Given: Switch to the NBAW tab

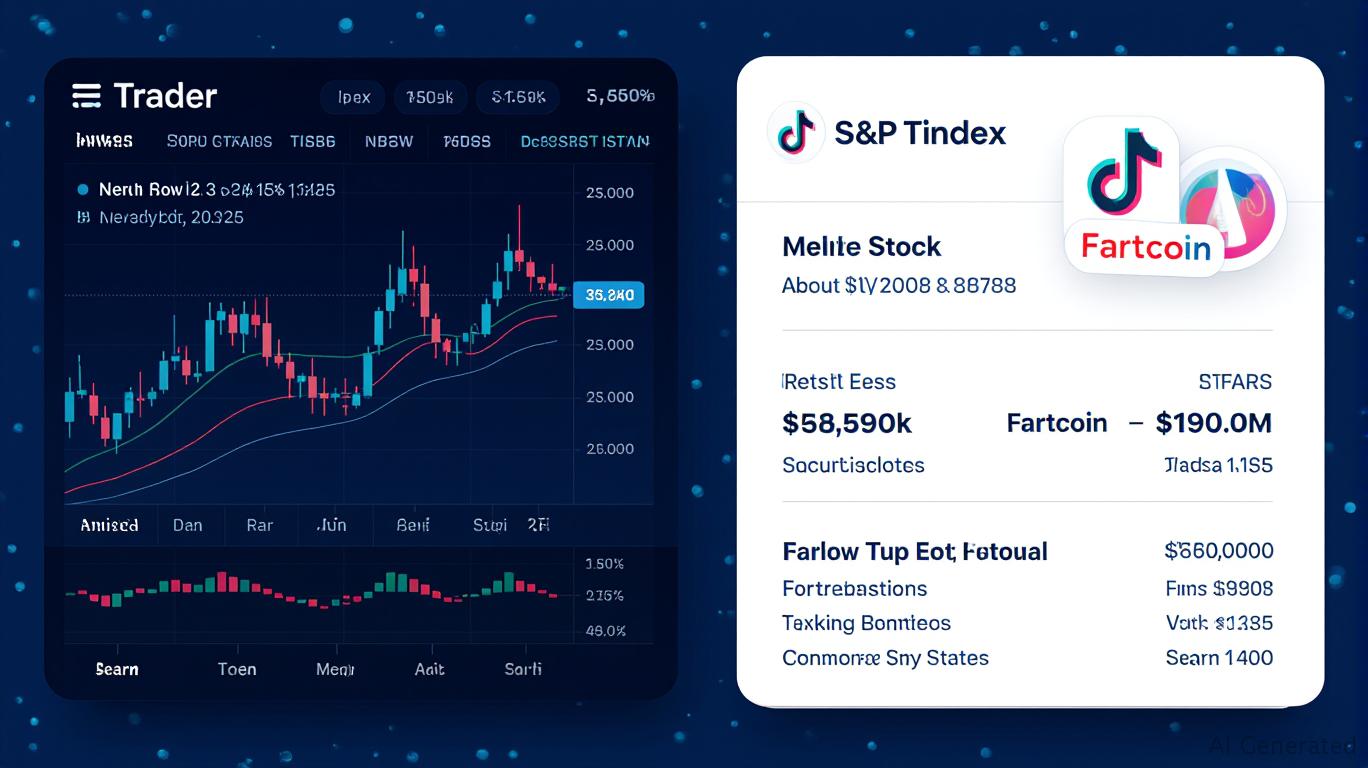Looking at the screenshot, I should tap(389, 141).
